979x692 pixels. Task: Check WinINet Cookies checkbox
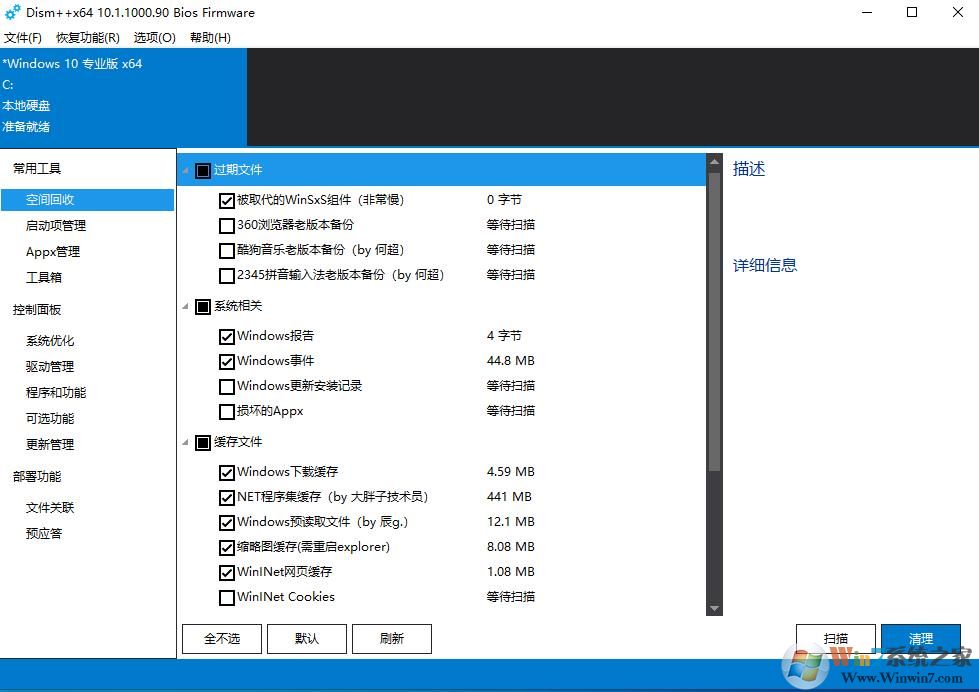click(227, 598)
